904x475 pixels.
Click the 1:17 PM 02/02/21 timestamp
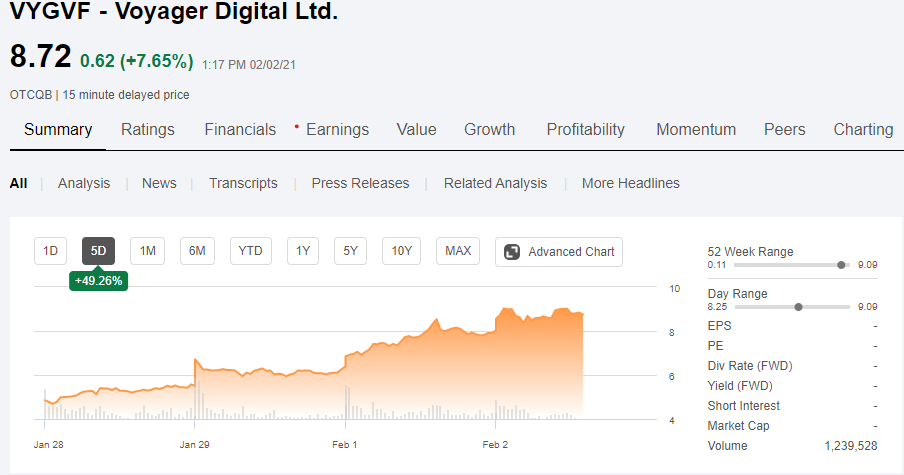[x=248, y=65]
